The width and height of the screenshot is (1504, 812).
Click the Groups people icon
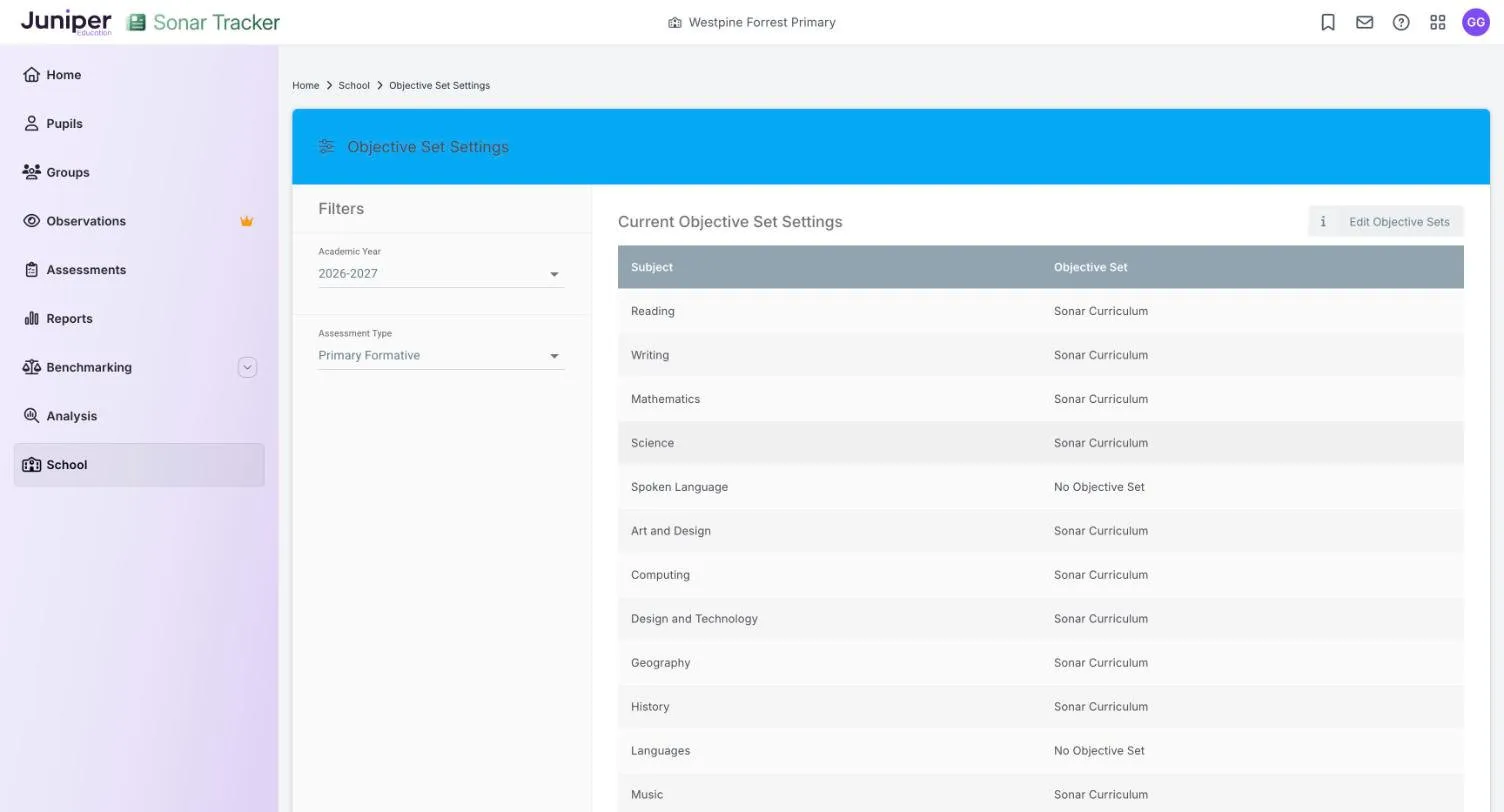(x=31, y=172)
